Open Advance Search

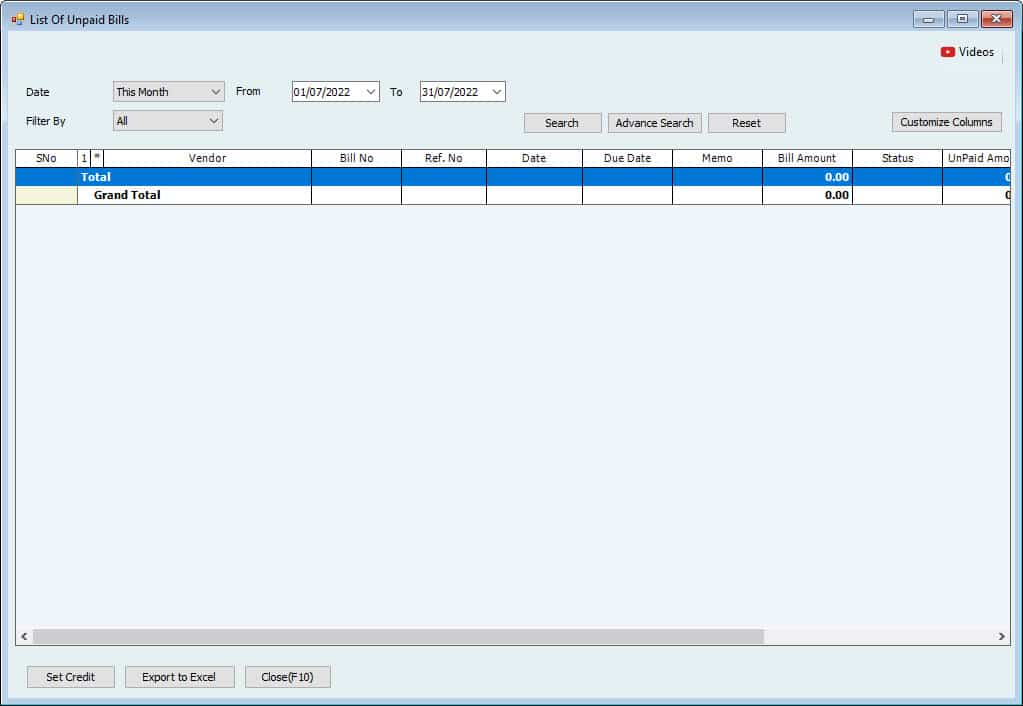click(x=654, y=123)
